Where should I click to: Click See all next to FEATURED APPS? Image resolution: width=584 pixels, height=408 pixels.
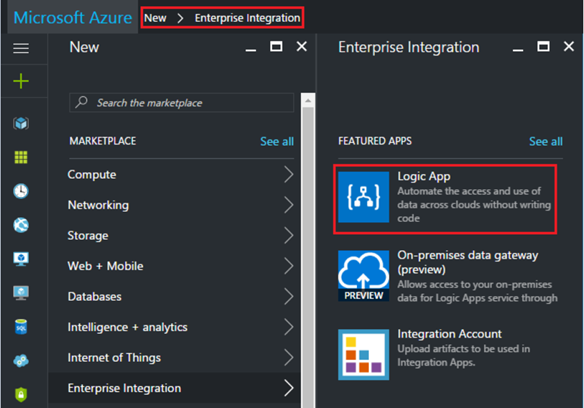(546, 142)
